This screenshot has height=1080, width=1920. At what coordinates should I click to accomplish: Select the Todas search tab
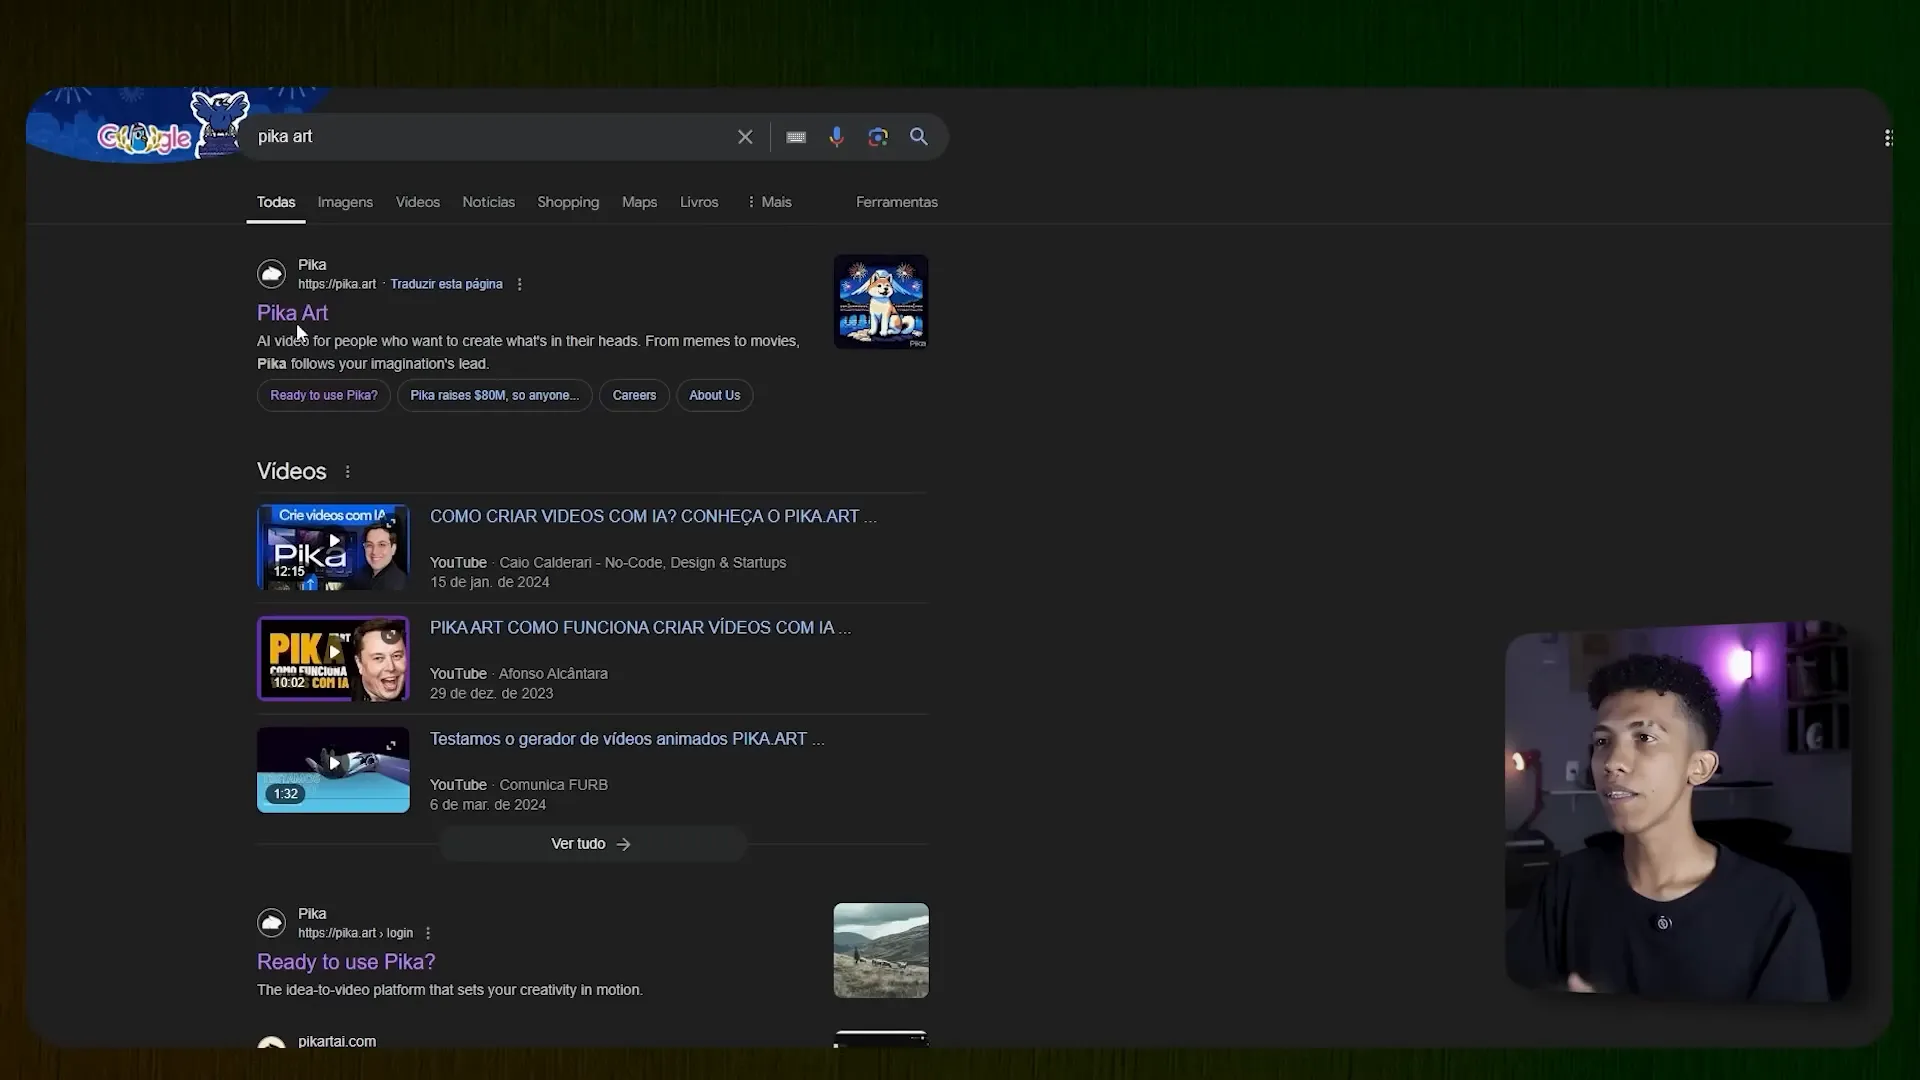[276, 202]
